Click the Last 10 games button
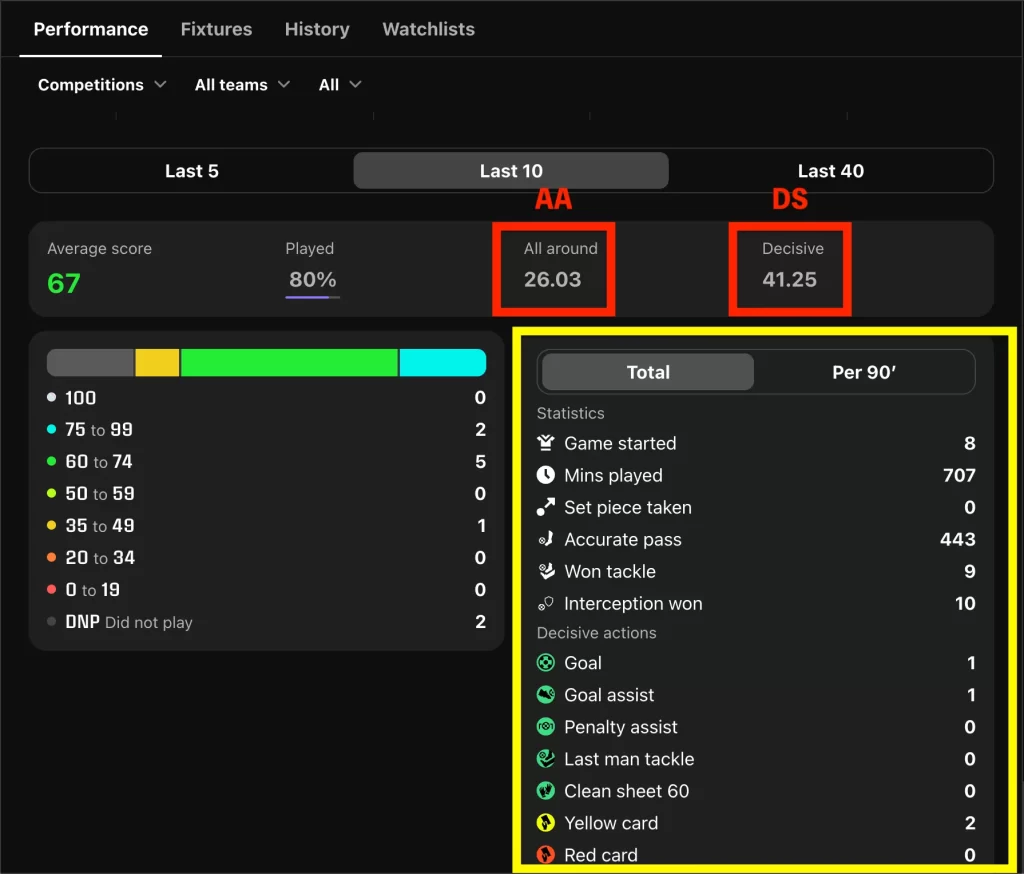This screenshot has width=1024, height=874. (x=511, y=171)
